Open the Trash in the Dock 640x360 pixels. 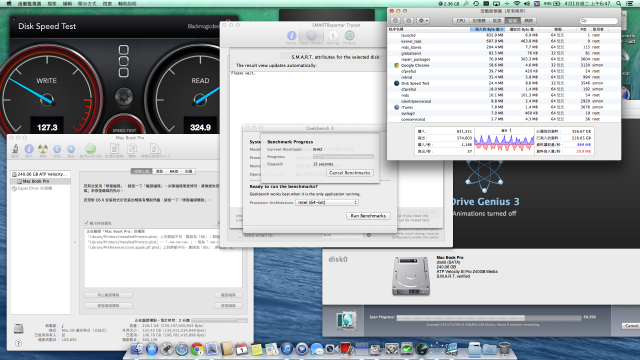coord(504,349)
